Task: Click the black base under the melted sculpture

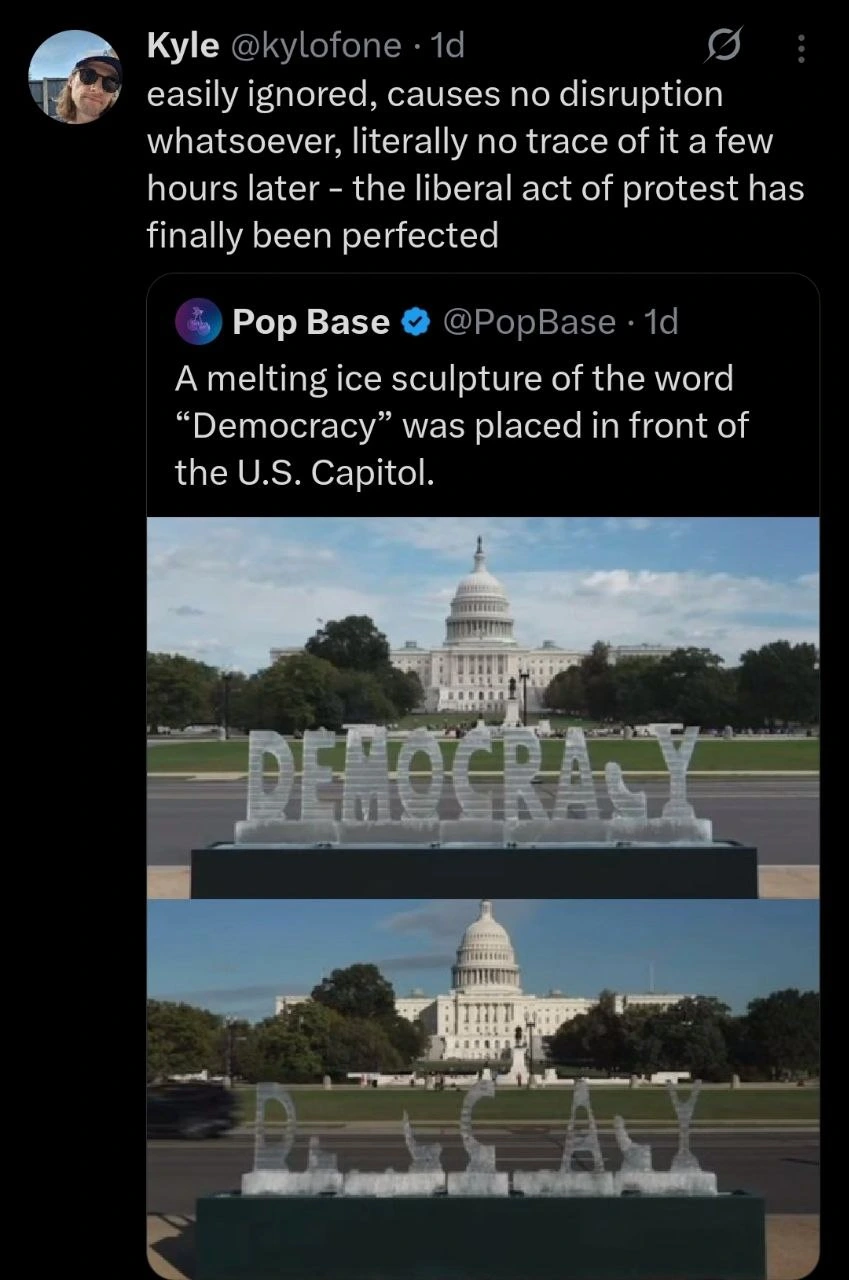Action: (x=480, y=1235)
